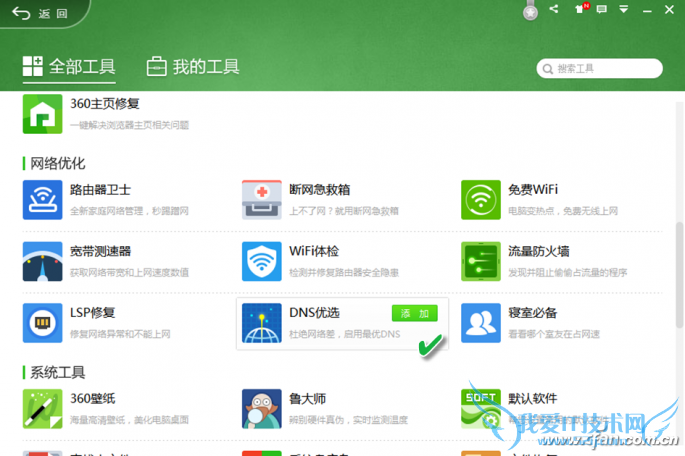
Task: Click the 360壁纸 title text
Action: click(x=93, y=399)
